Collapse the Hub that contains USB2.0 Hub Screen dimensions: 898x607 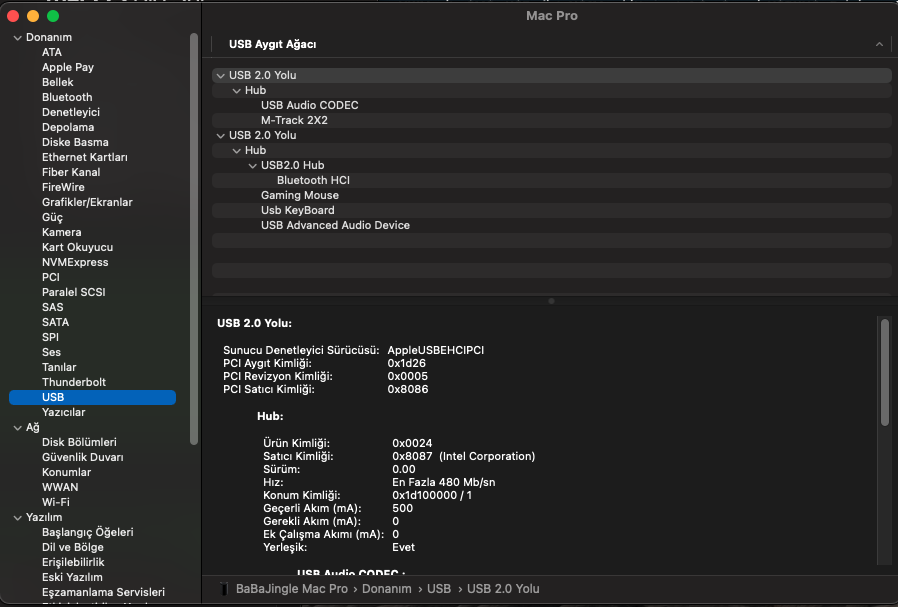(x=237, y=151)
